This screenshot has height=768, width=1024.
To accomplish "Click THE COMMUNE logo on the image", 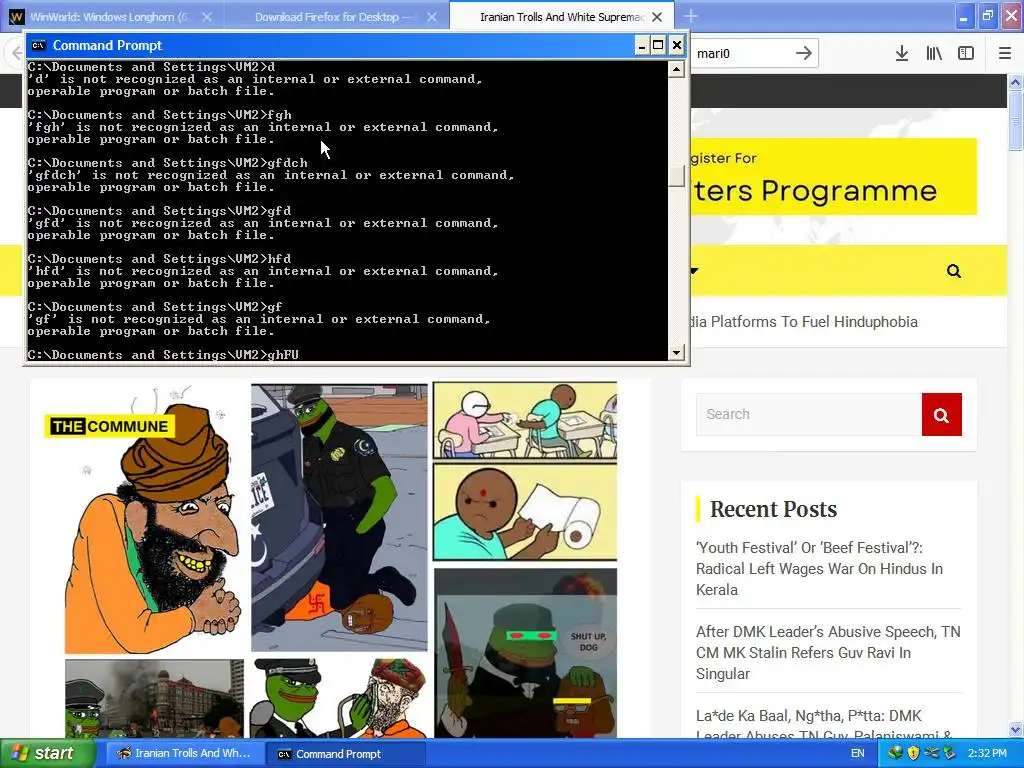I will click(110, 426).
